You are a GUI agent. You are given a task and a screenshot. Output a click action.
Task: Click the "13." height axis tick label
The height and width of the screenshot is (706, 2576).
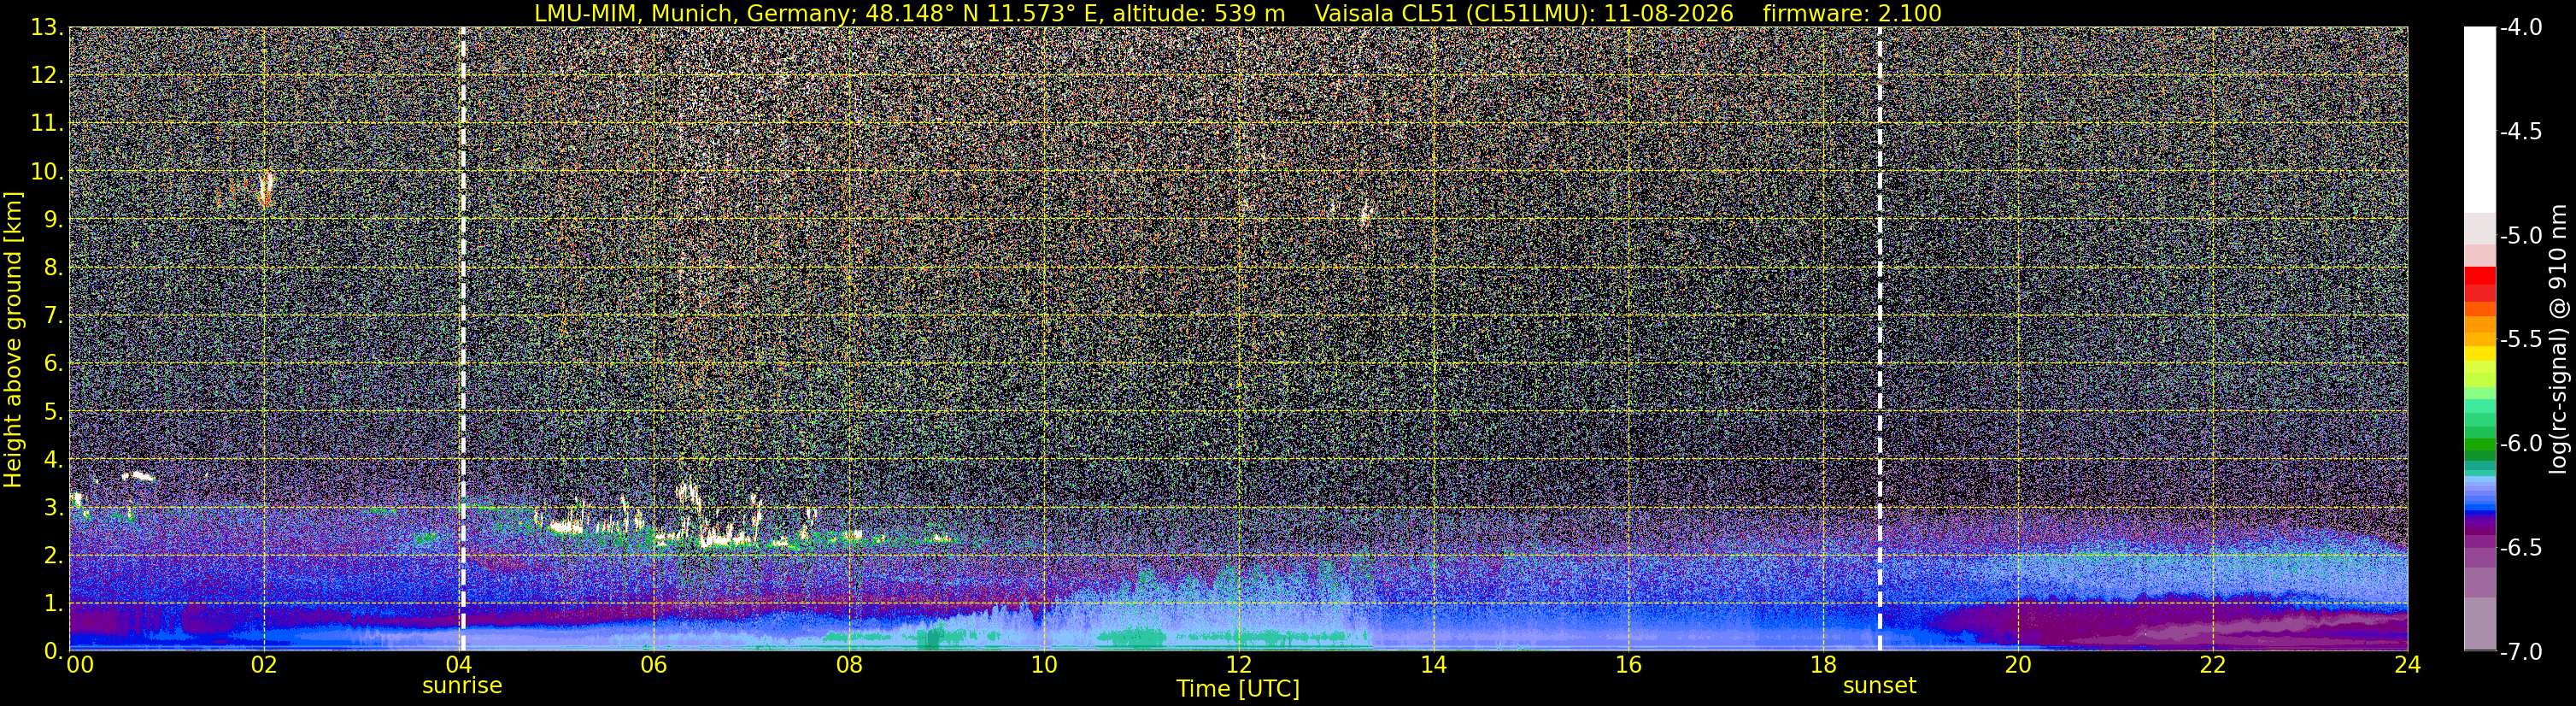coord(47,27)
